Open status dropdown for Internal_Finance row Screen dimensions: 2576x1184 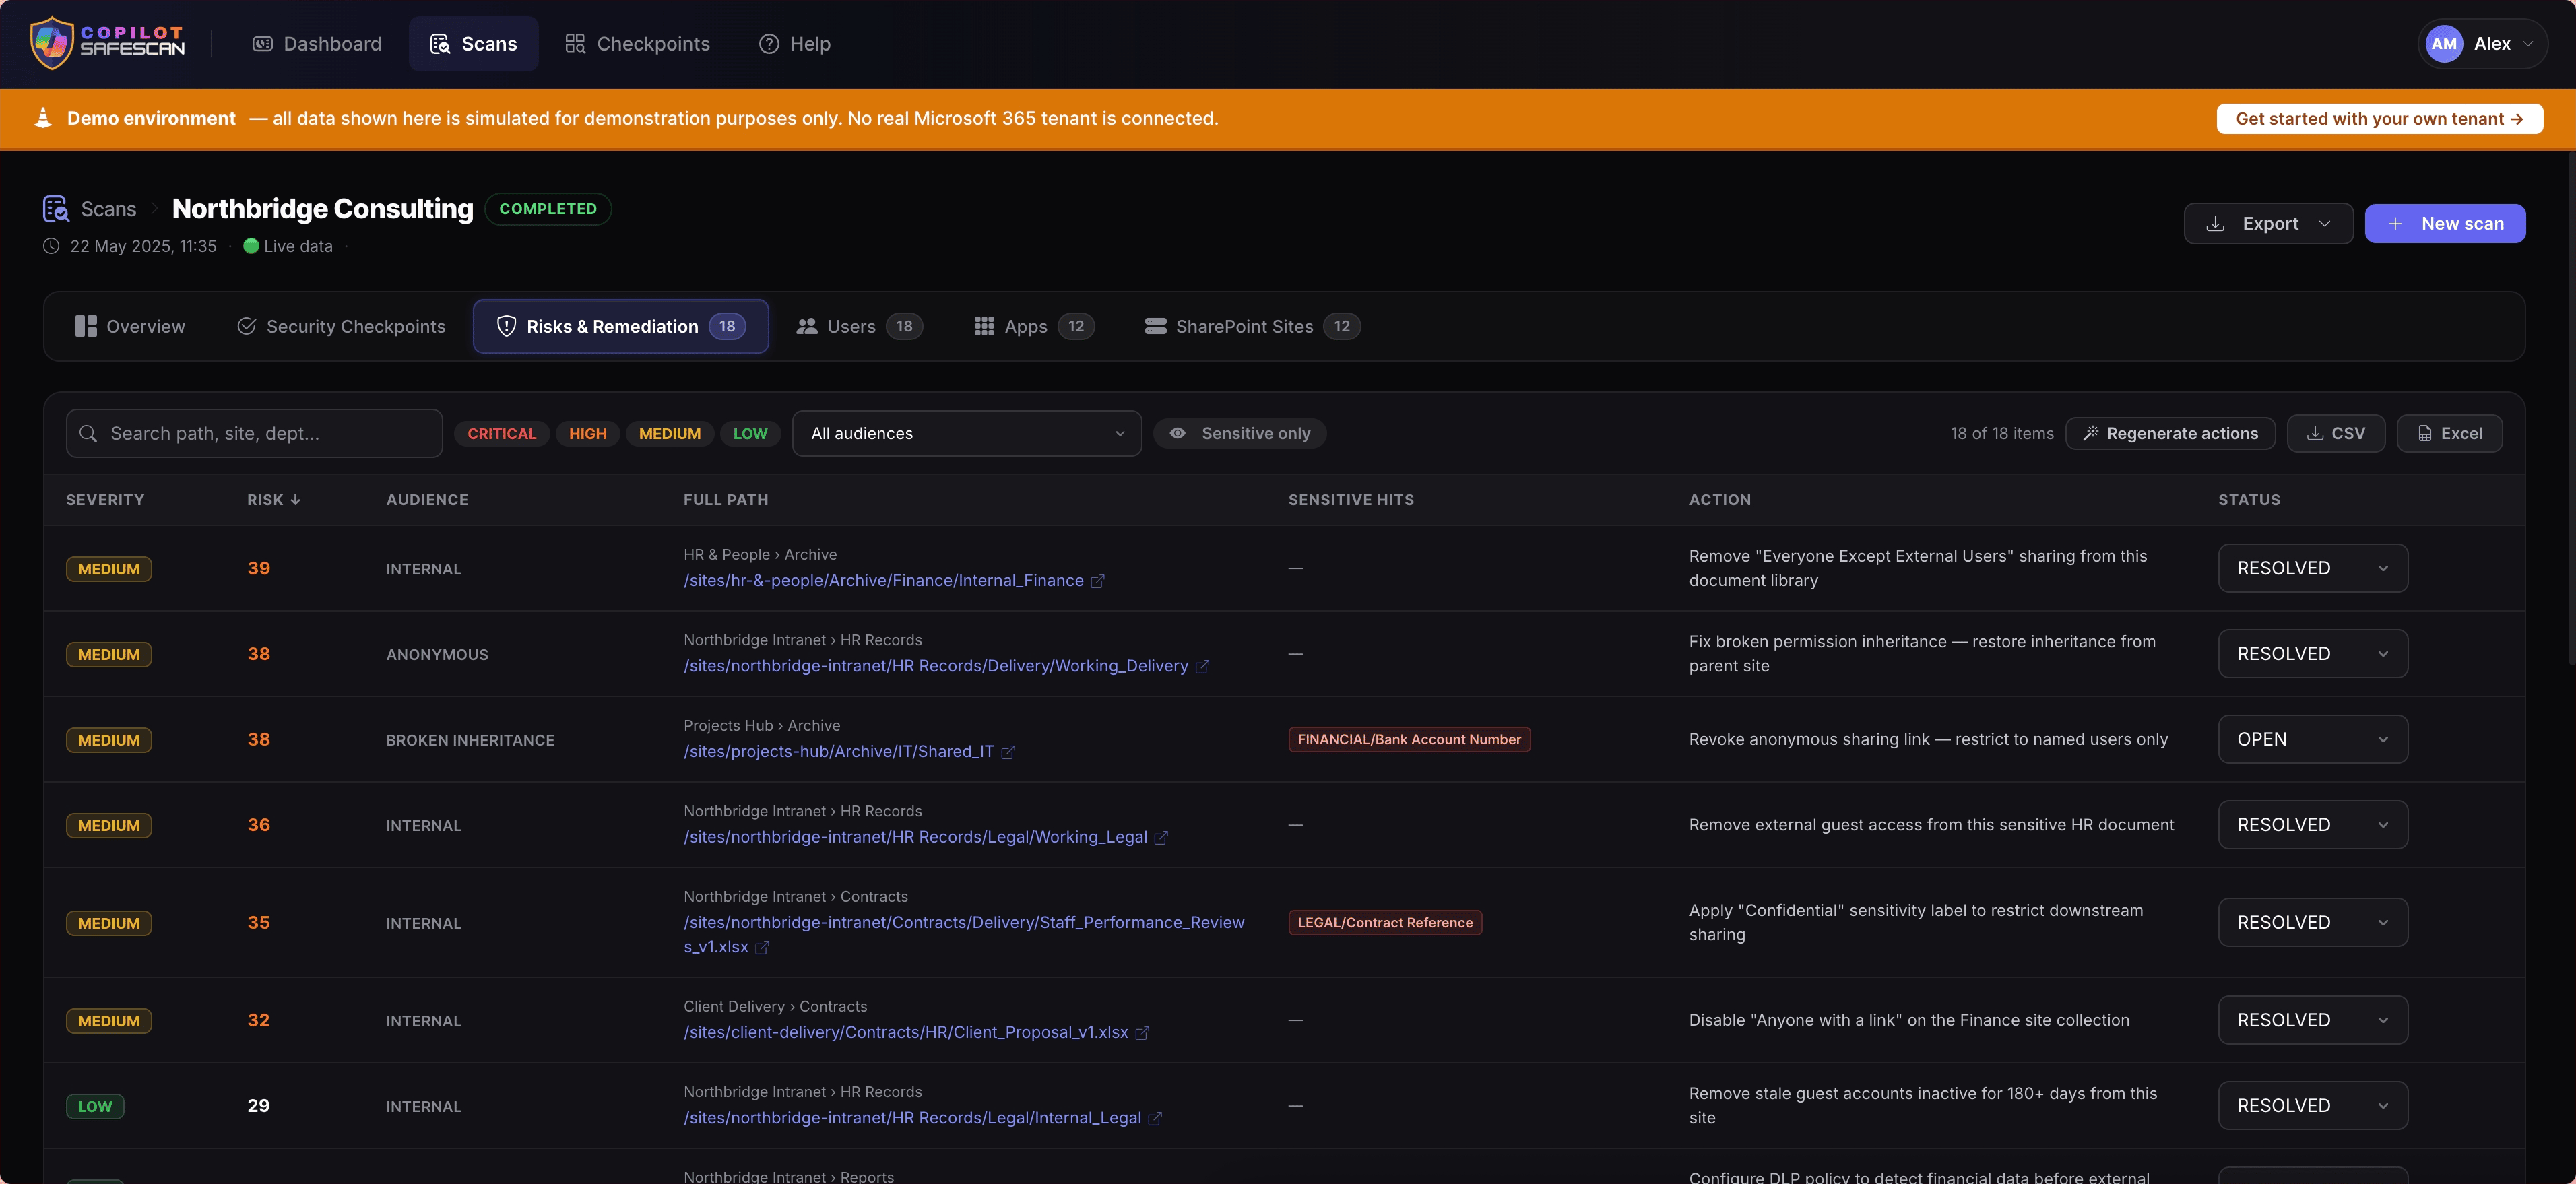coord(2313,568)
